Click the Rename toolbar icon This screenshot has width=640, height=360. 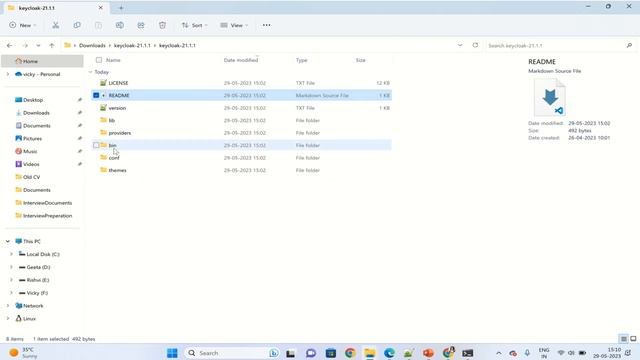coord(120,25)
